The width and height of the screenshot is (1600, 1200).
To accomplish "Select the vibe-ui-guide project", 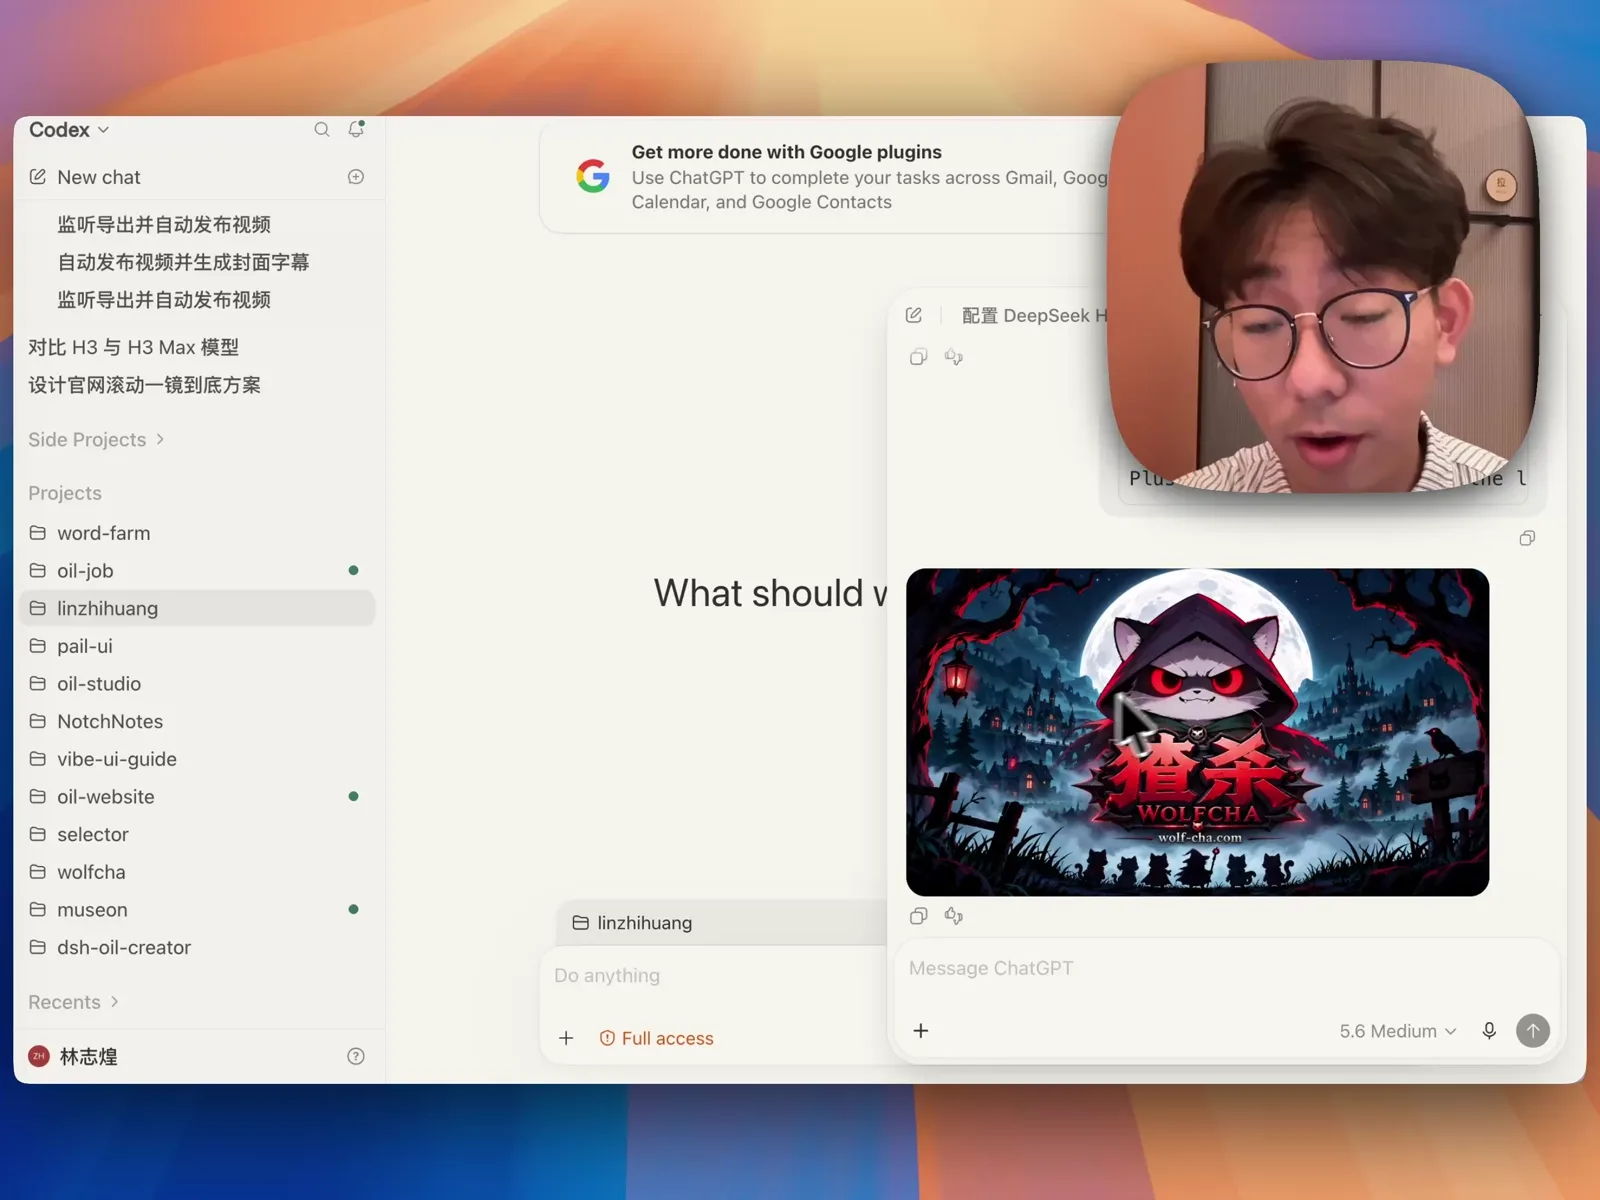I will pos(197,759).
